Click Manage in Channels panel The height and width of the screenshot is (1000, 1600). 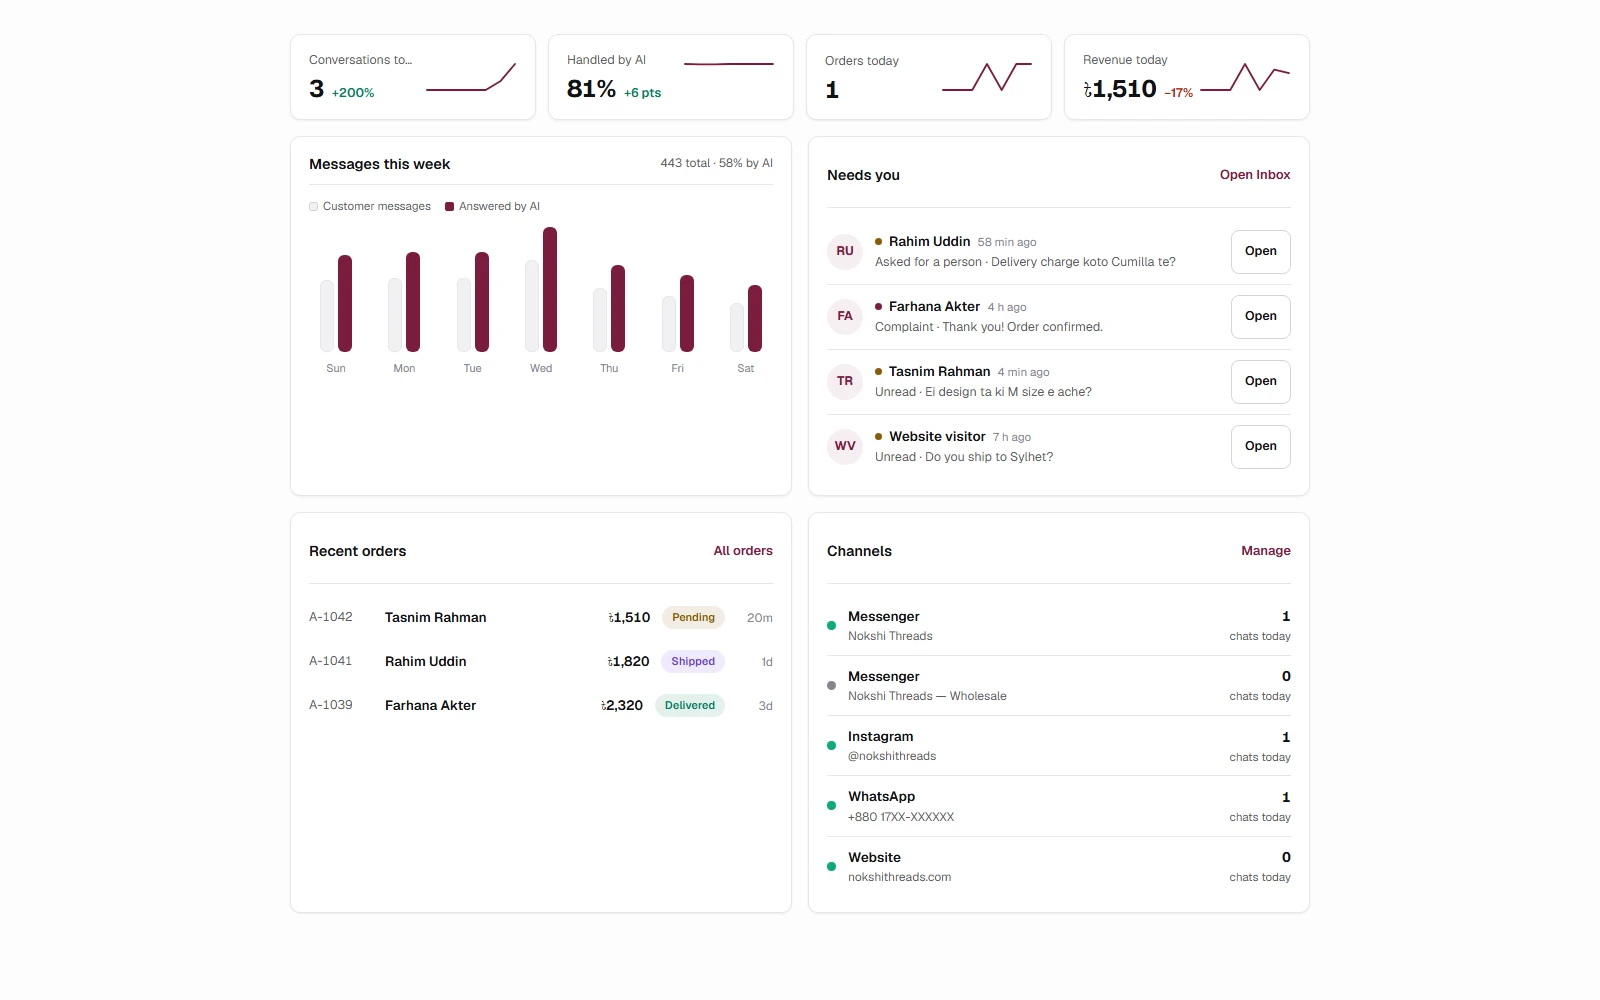coord(1266,551)
